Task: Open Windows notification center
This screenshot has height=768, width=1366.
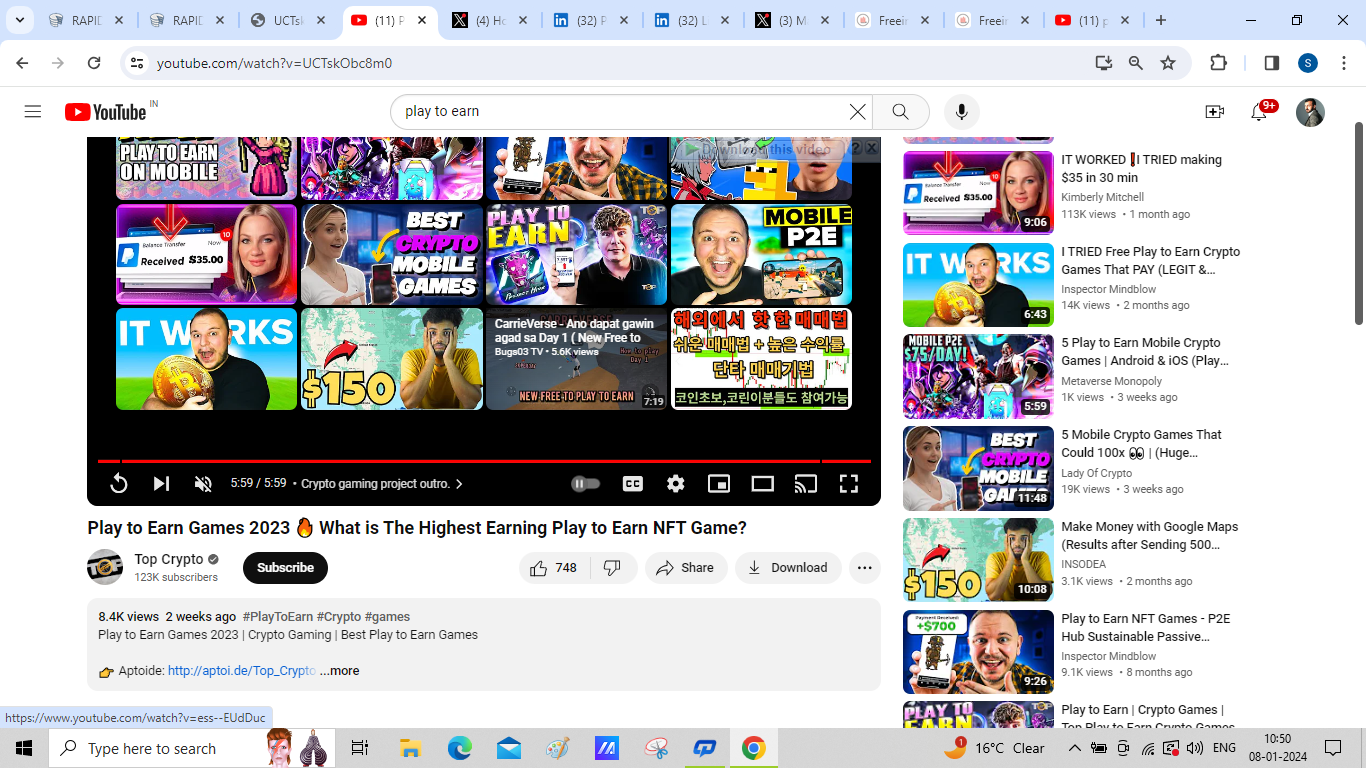Action: tap(1333, 748)
